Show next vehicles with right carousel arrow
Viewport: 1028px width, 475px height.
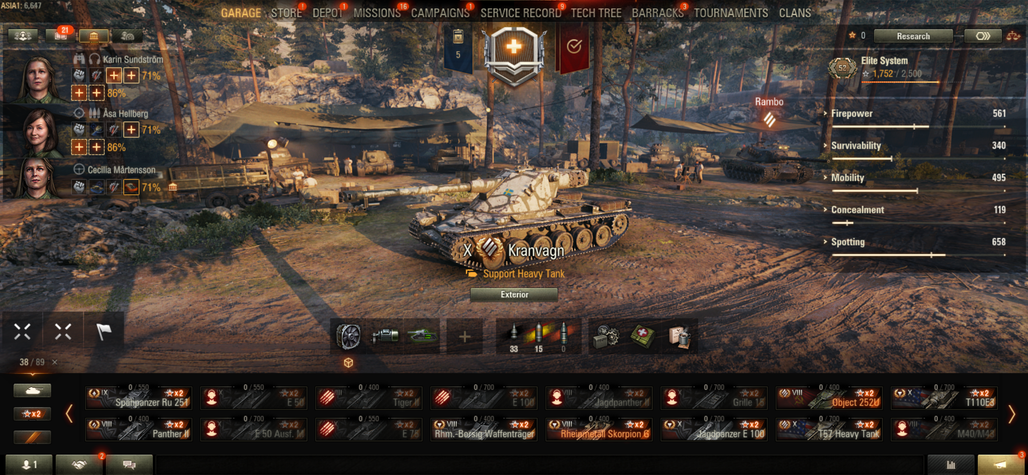(x=1011, y=413)
